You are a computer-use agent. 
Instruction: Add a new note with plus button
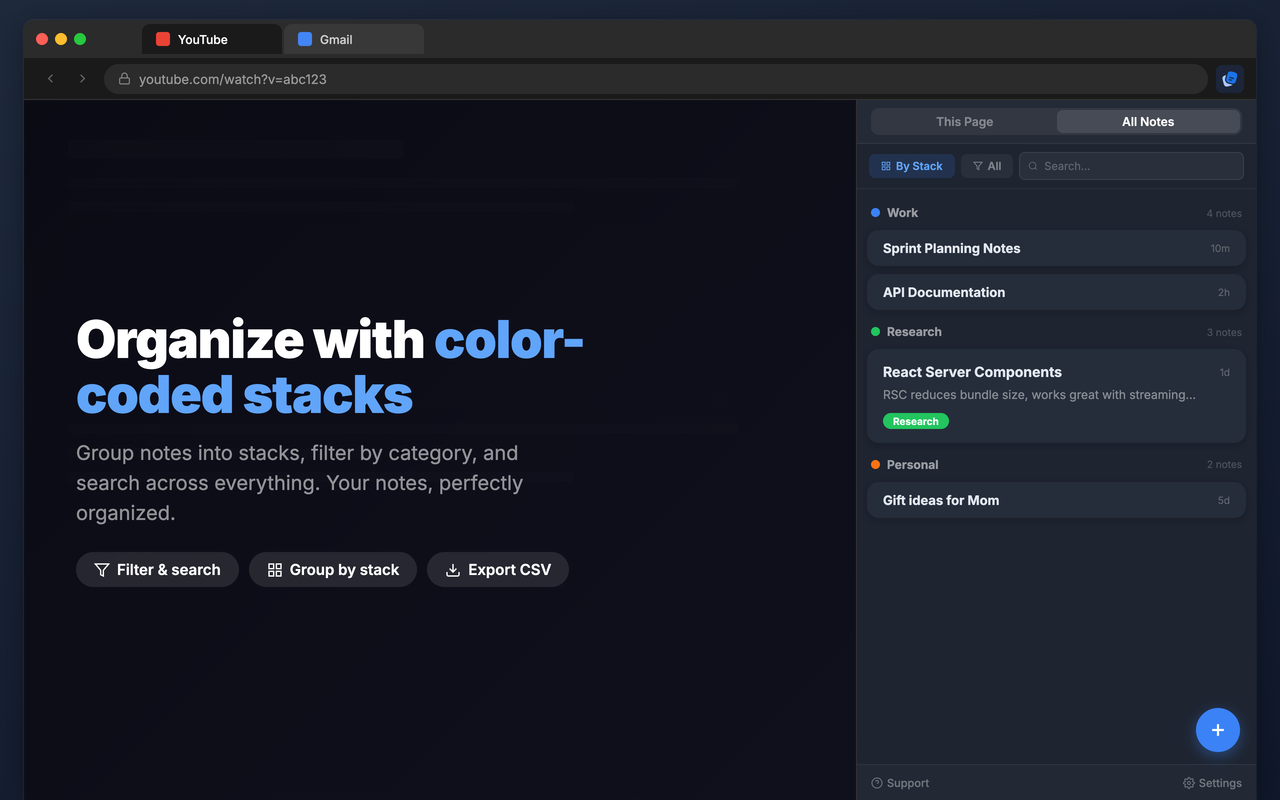pyautogui.click(x=1218, y=730)
